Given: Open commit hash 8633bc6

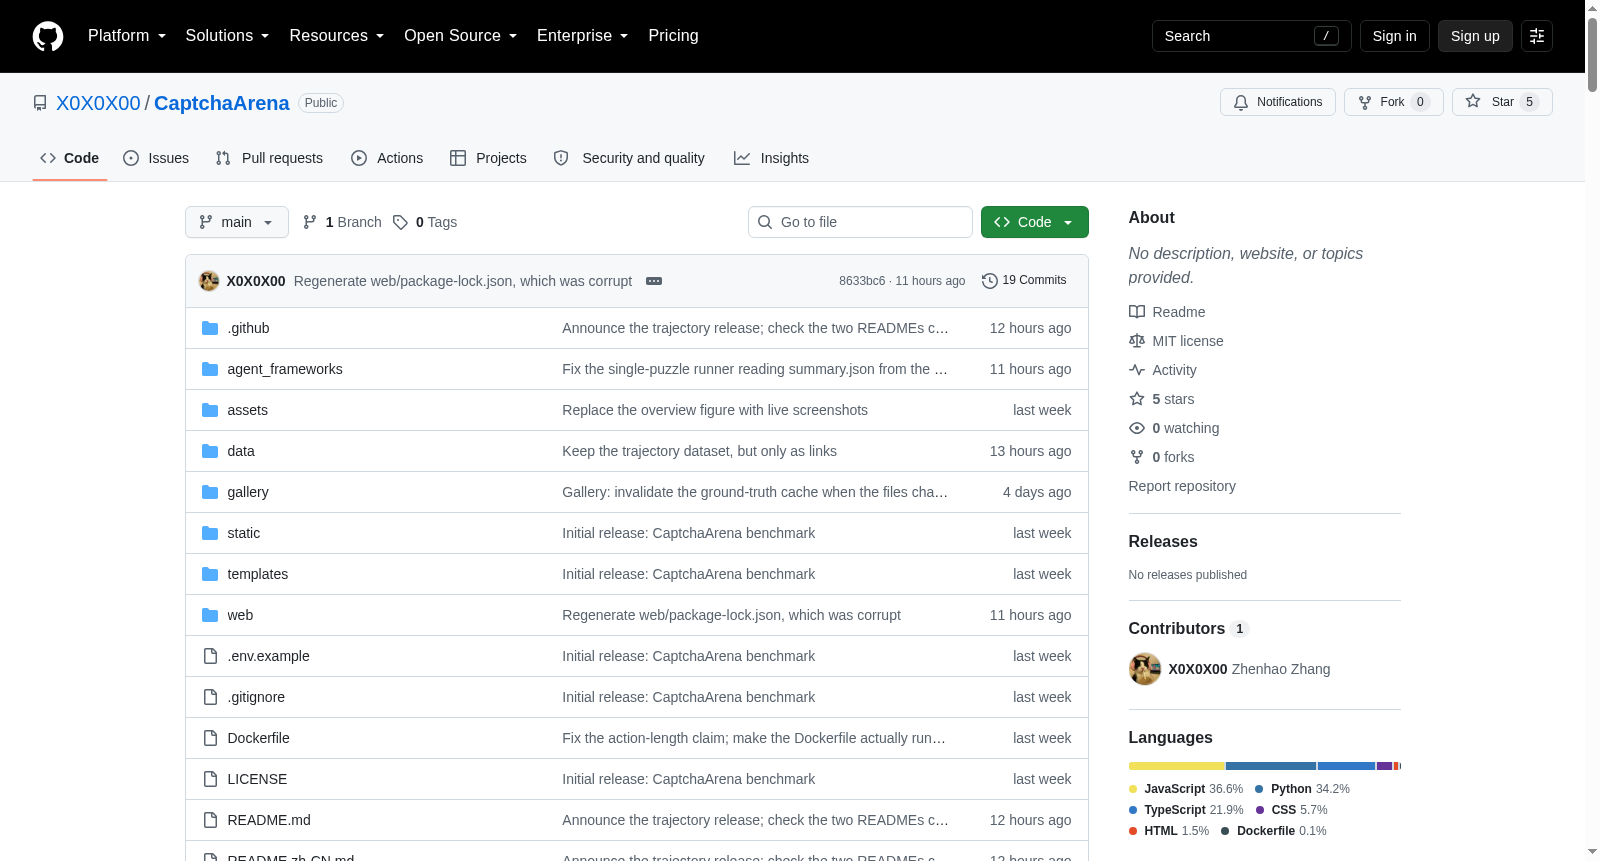Looking at the screenshot, I should (x=862, y=281).
